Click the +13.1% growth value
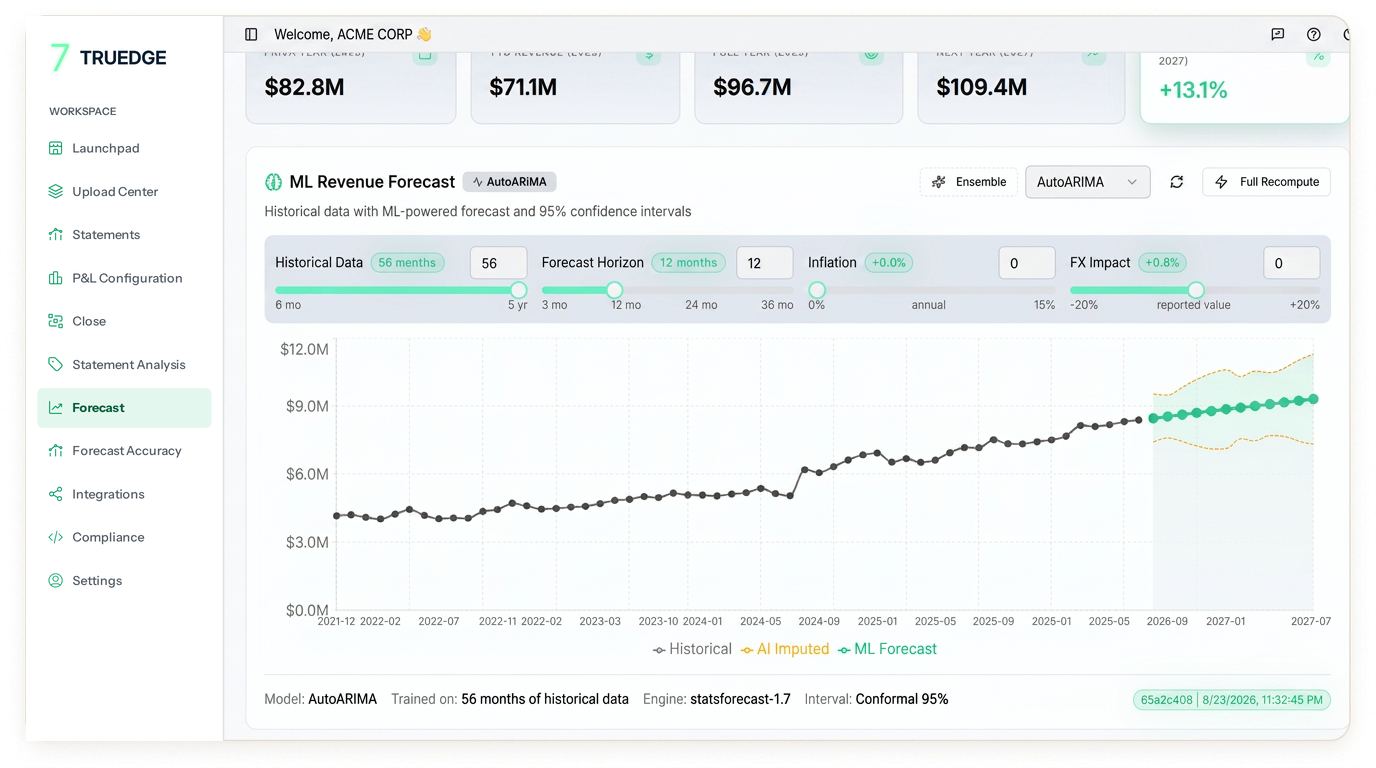 coord(1193,90)
